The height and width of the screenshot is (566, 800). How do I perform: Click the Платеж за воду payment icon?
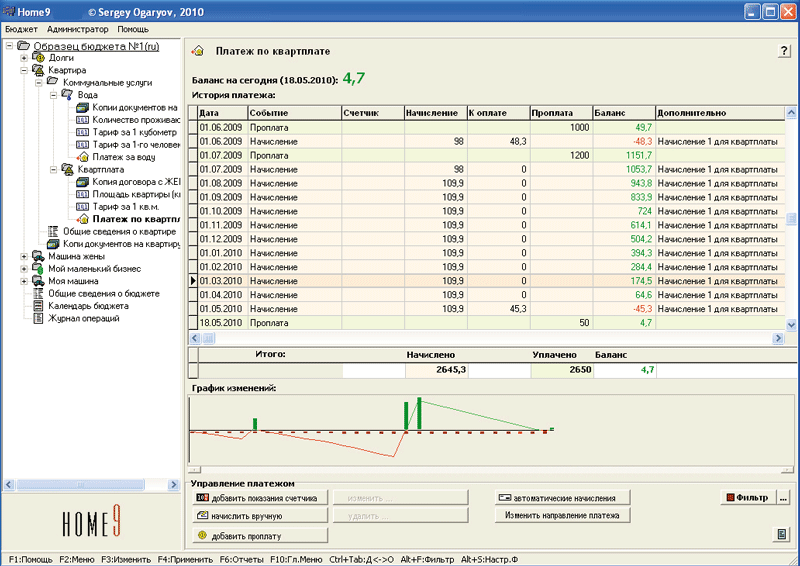coord(83,156)
